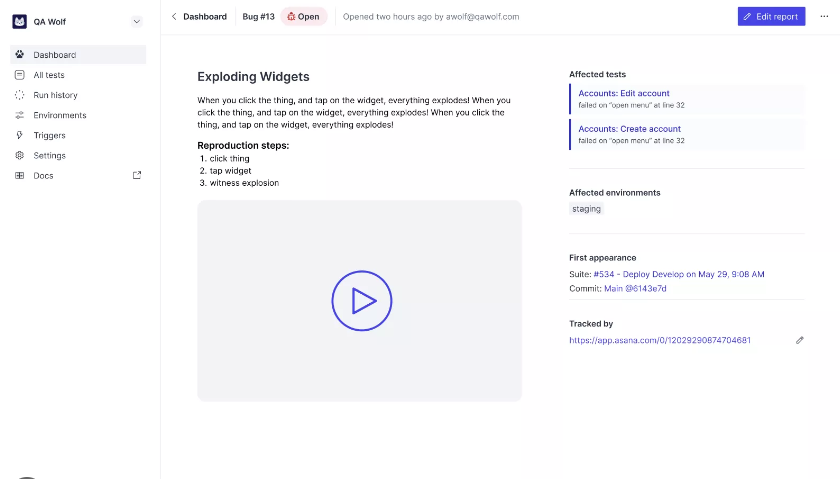Click the back chevron next to Dashboard
The width and height of the screenshot is (840, 479).
(x=174, y=17)
